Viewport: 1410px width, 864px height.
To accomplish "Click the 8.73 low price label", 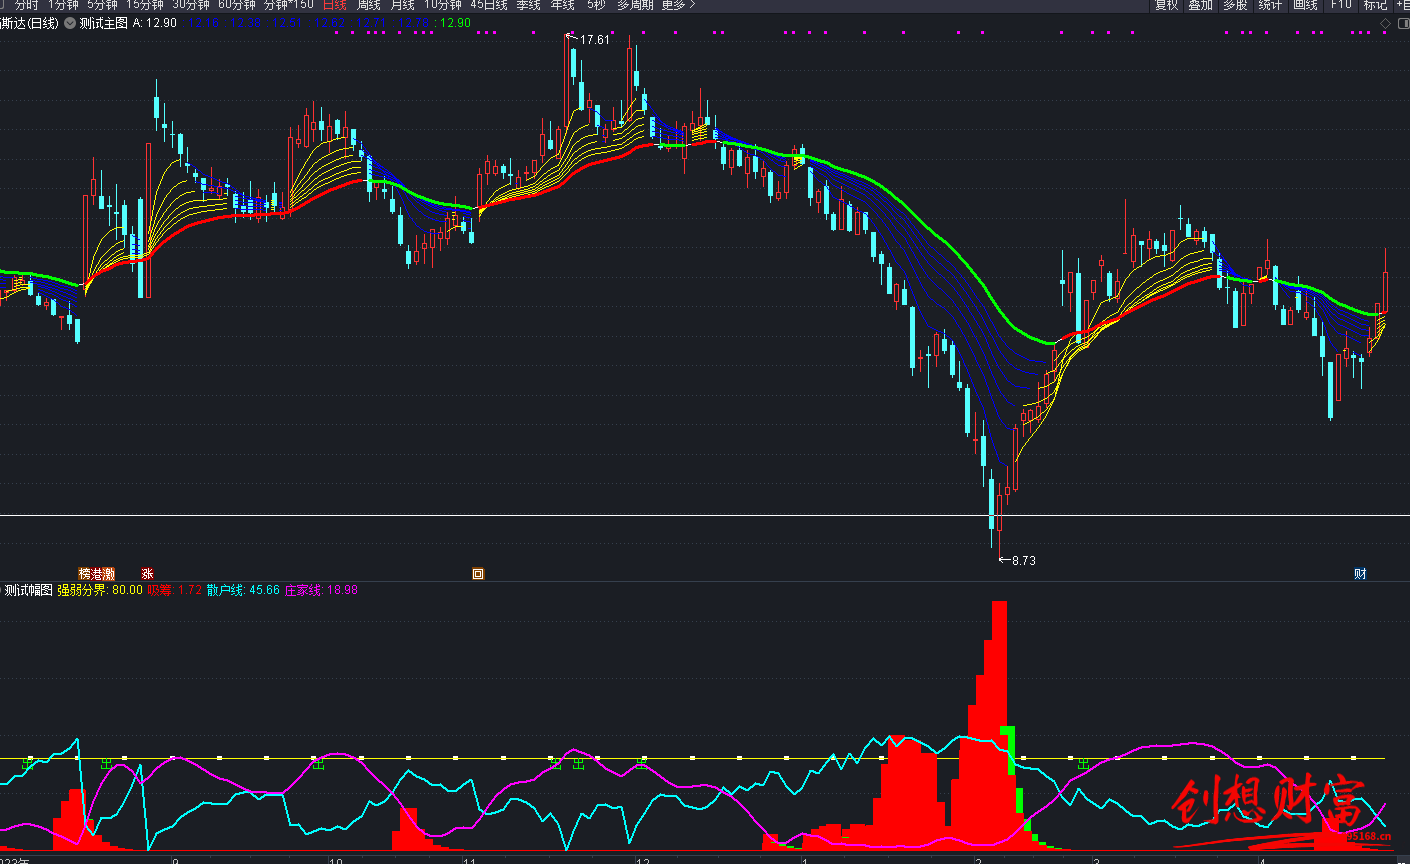I will point(1023,561).
